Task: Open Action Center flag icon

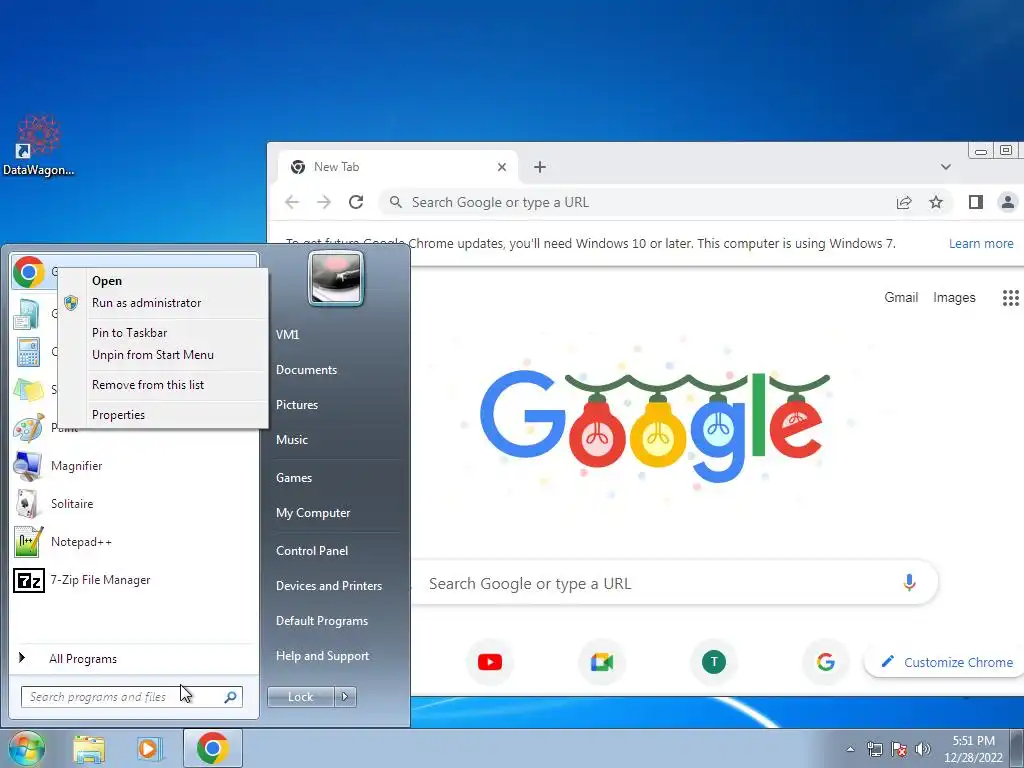Action: tap(899, 749)
